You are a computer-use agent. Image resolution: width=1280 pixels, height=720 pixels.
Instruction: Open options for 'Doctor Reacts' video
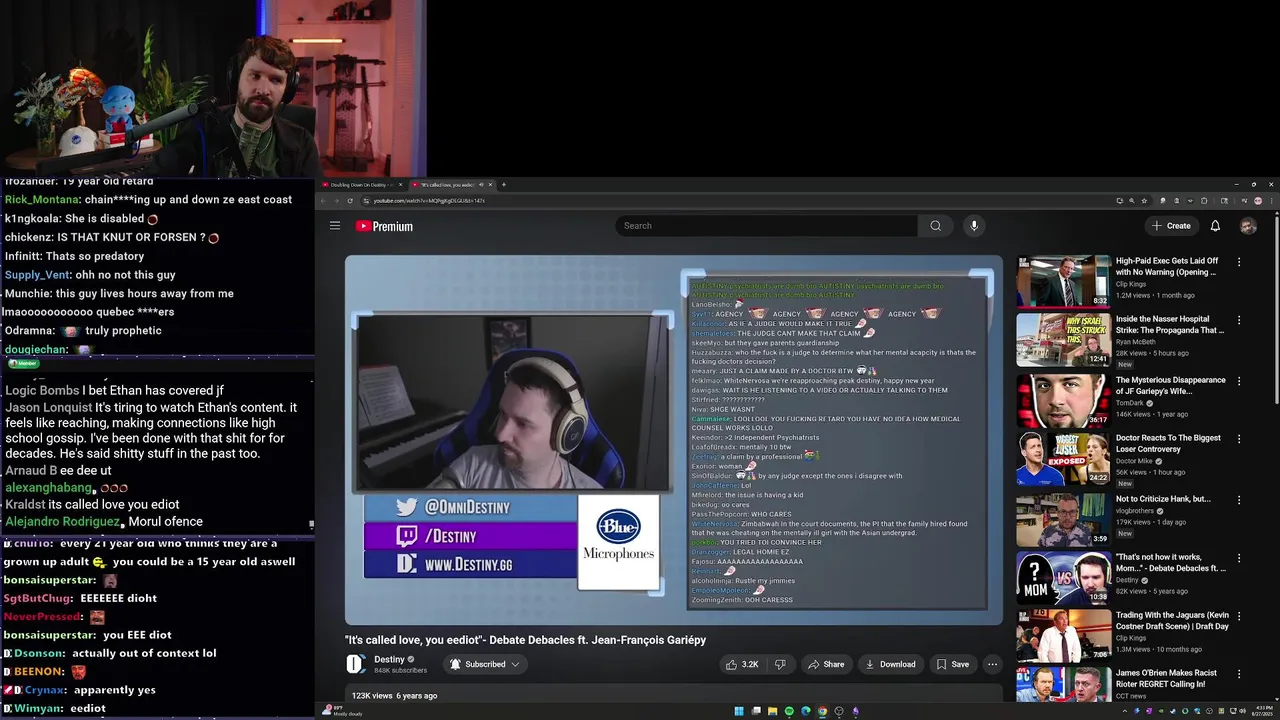(1239, 439)
